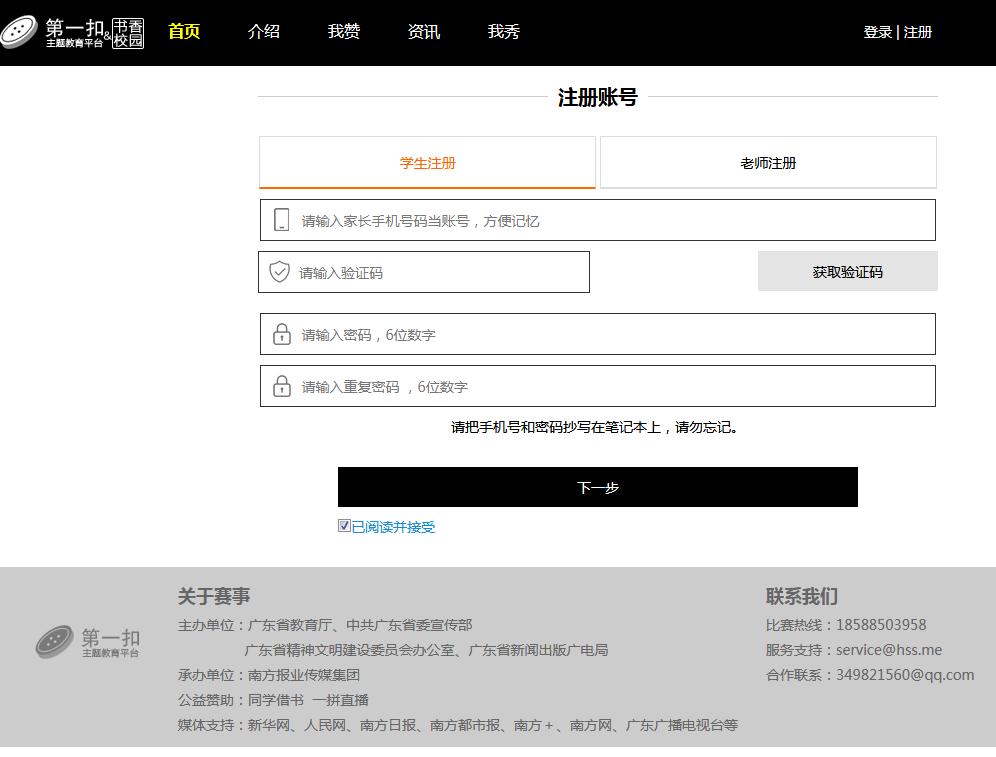Open the 介绍 navigation item
Image resolution: width=996 pixels, height=757 pixels.
click(x=264, y=32)
